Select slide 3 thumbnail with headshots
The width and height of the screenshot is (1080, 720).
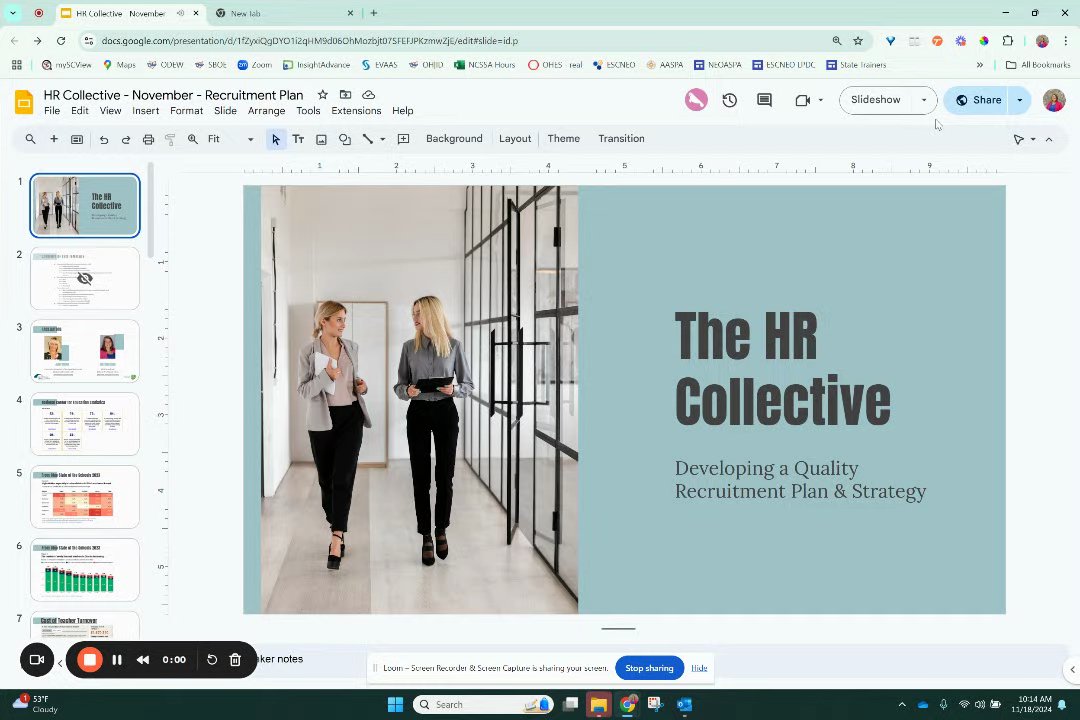pyautogui.click(x=85, y=351)
